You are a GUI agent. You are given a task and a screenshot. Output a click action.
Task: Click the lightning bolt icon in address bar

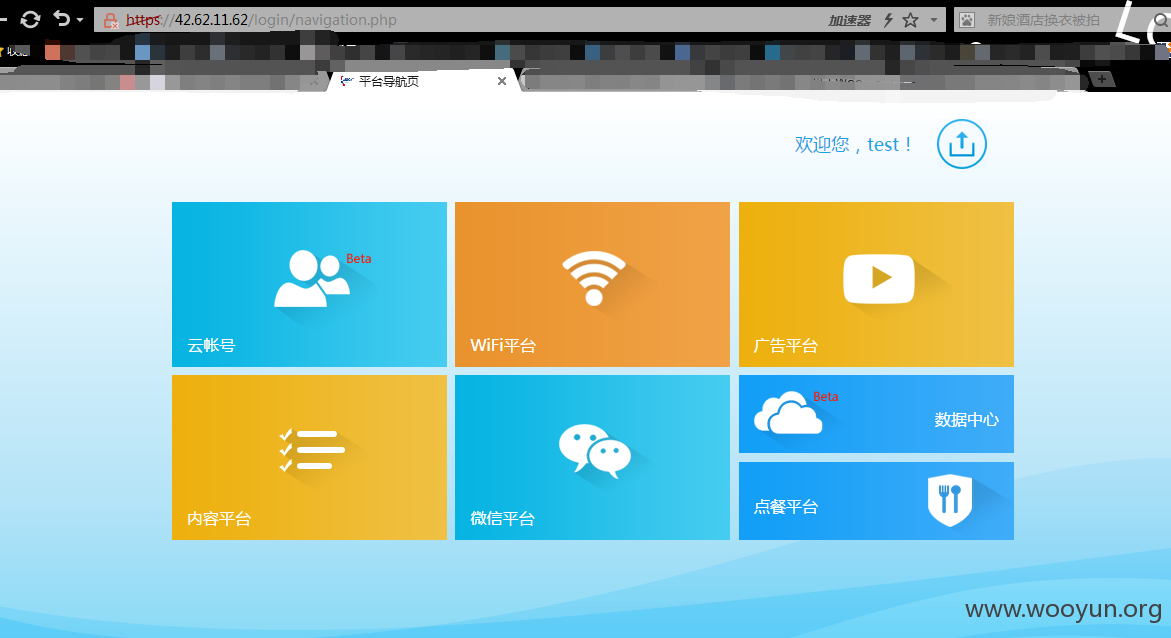pos(888,20)
